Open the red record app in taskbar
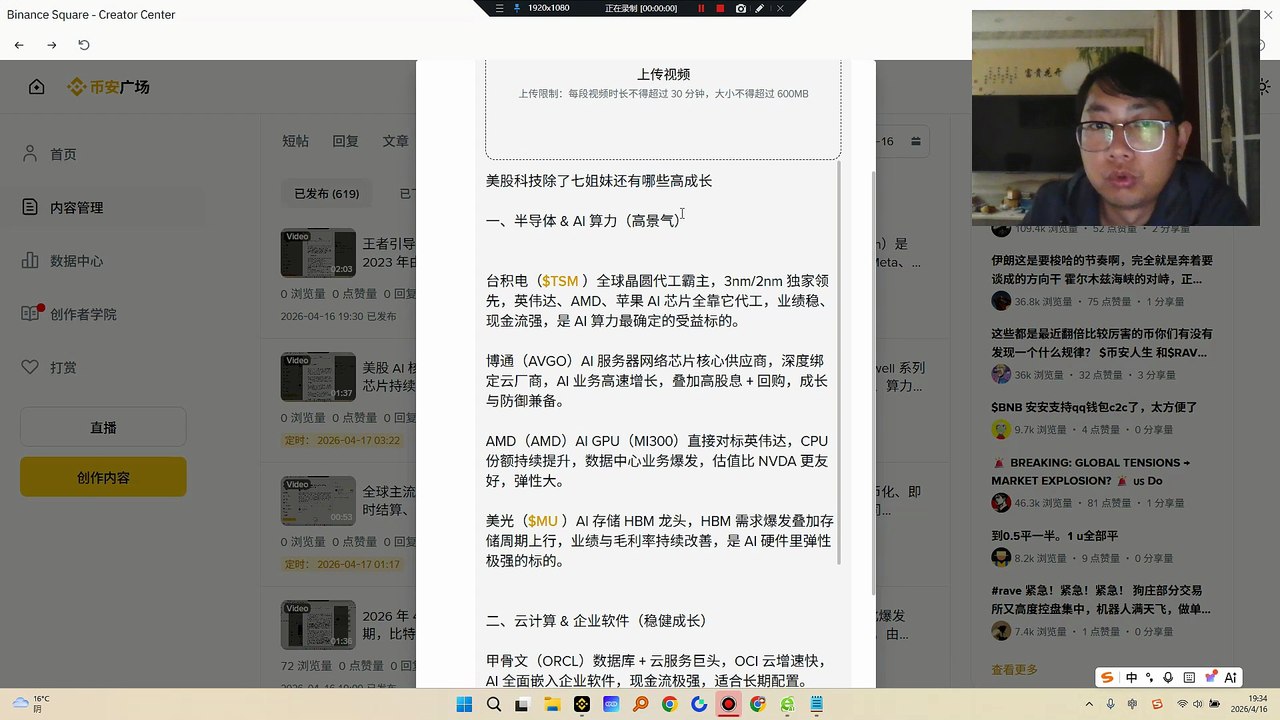1280x720 pixels. (728, 704)
